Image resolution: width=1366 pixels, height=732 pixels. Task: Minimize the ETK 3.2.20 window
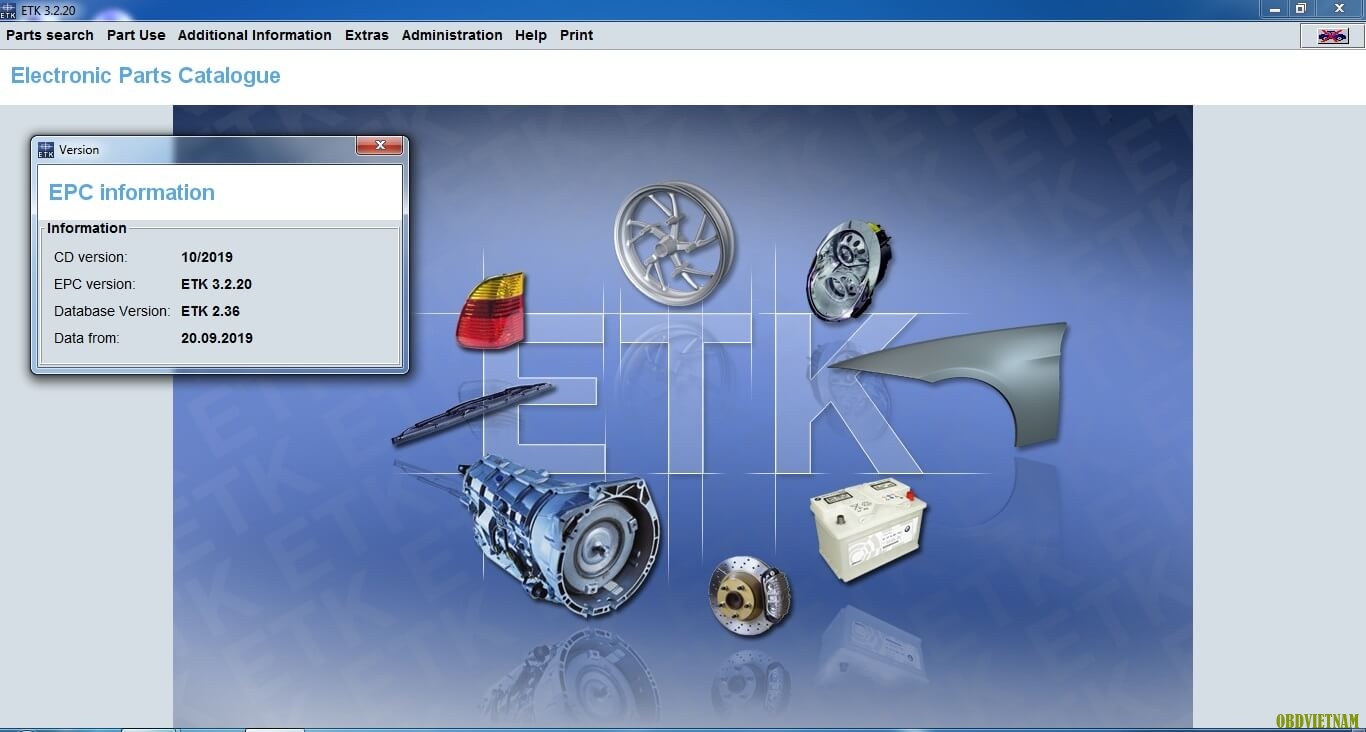point(1275,9)
